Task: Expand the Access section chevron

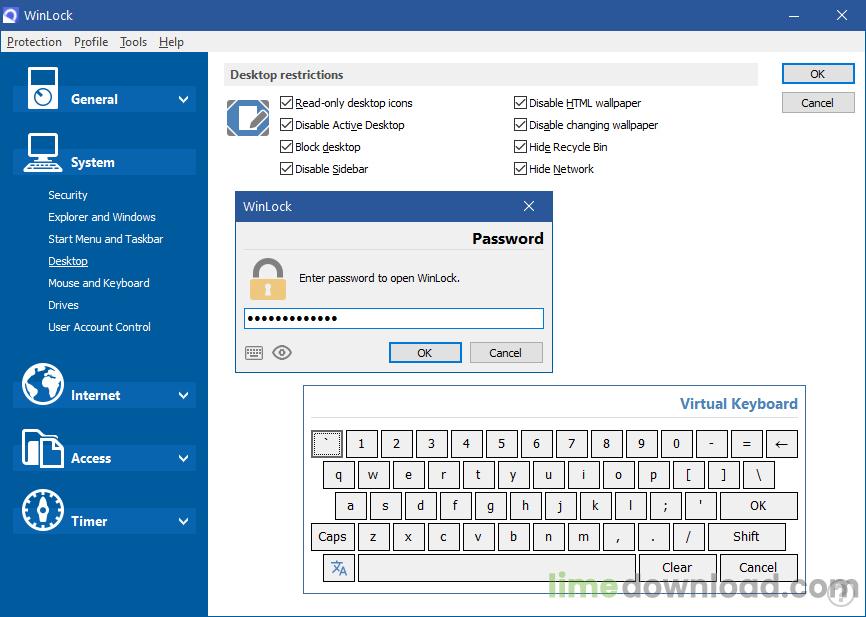Action: pos(183,458)
